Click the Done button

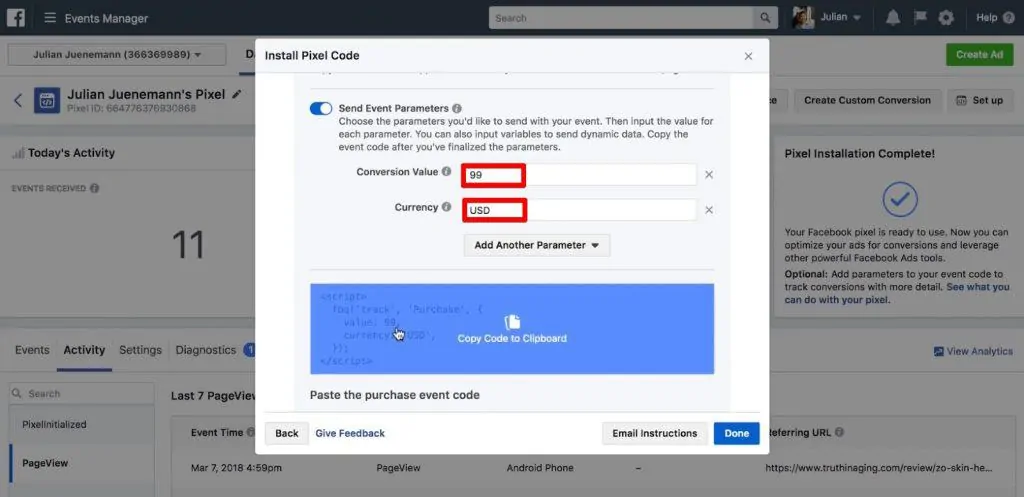(737, 433)
